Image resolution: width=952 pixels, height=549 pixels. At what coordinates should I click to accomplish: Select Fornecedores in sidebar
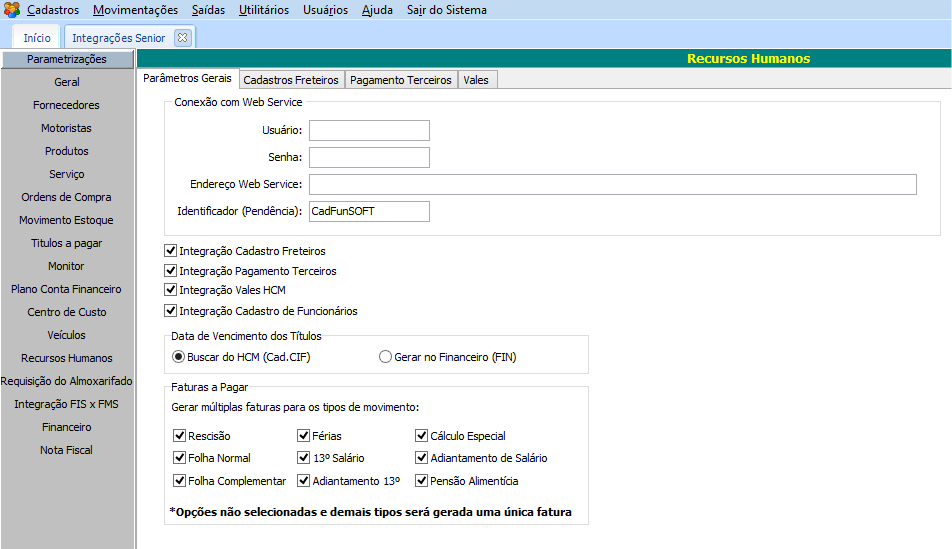pos(67,105)
